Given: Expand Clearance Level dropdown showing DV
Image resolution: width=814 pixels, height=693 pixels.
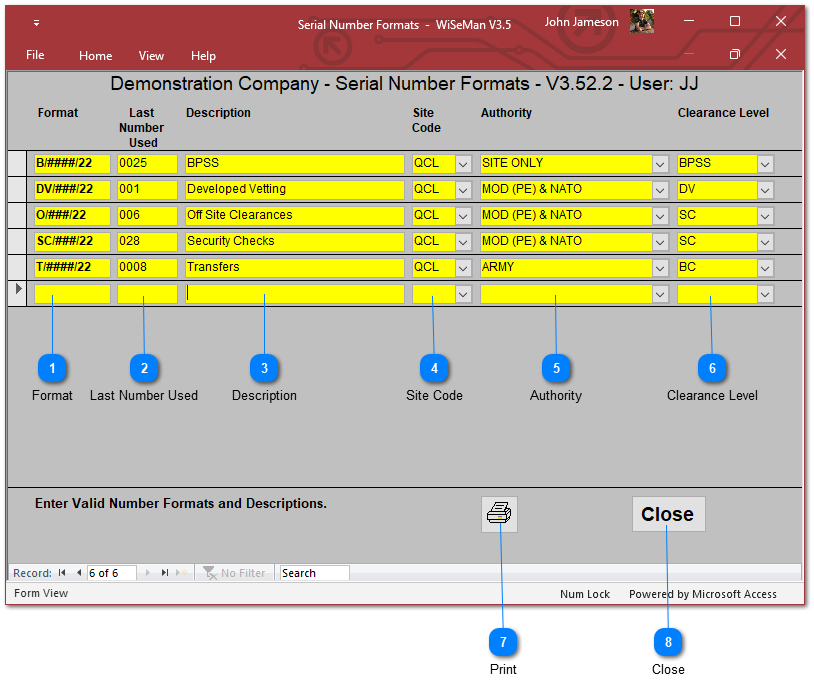Looking at the screenshot, I should click(x=765, y=189).
